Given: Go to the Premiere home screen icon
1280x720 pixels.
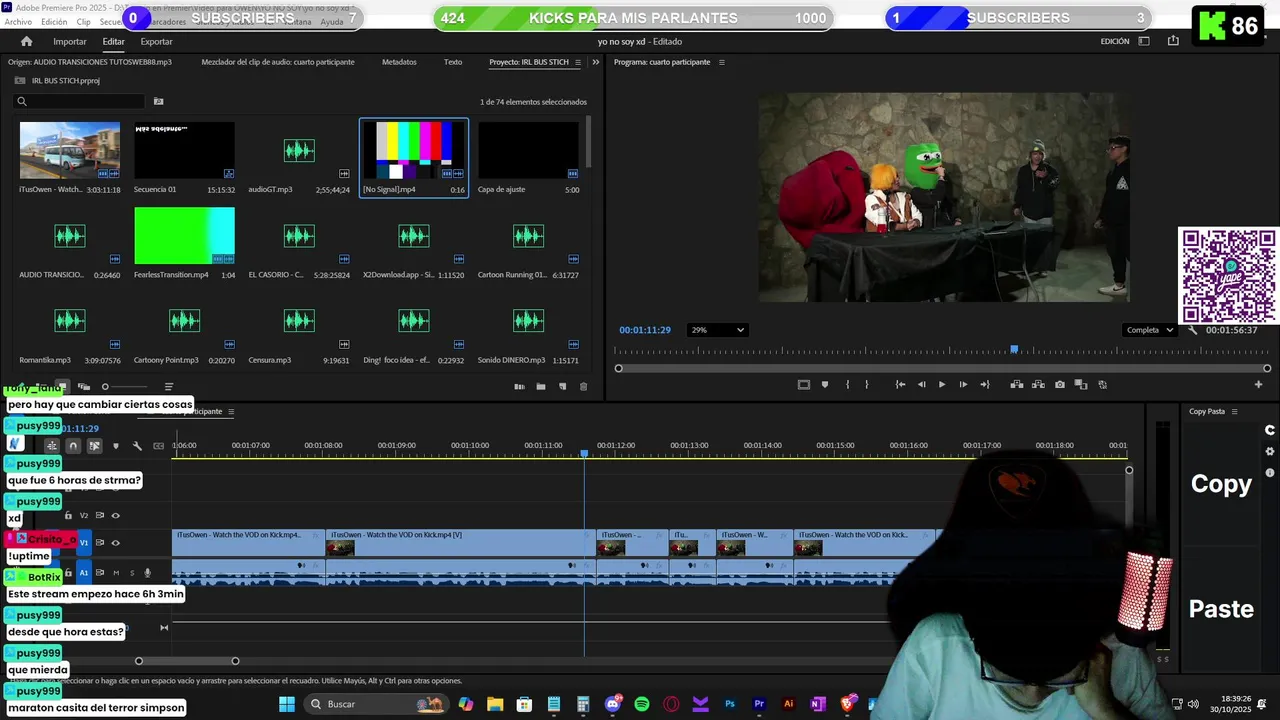Looking at the screenshot, I should click(27, 41).
